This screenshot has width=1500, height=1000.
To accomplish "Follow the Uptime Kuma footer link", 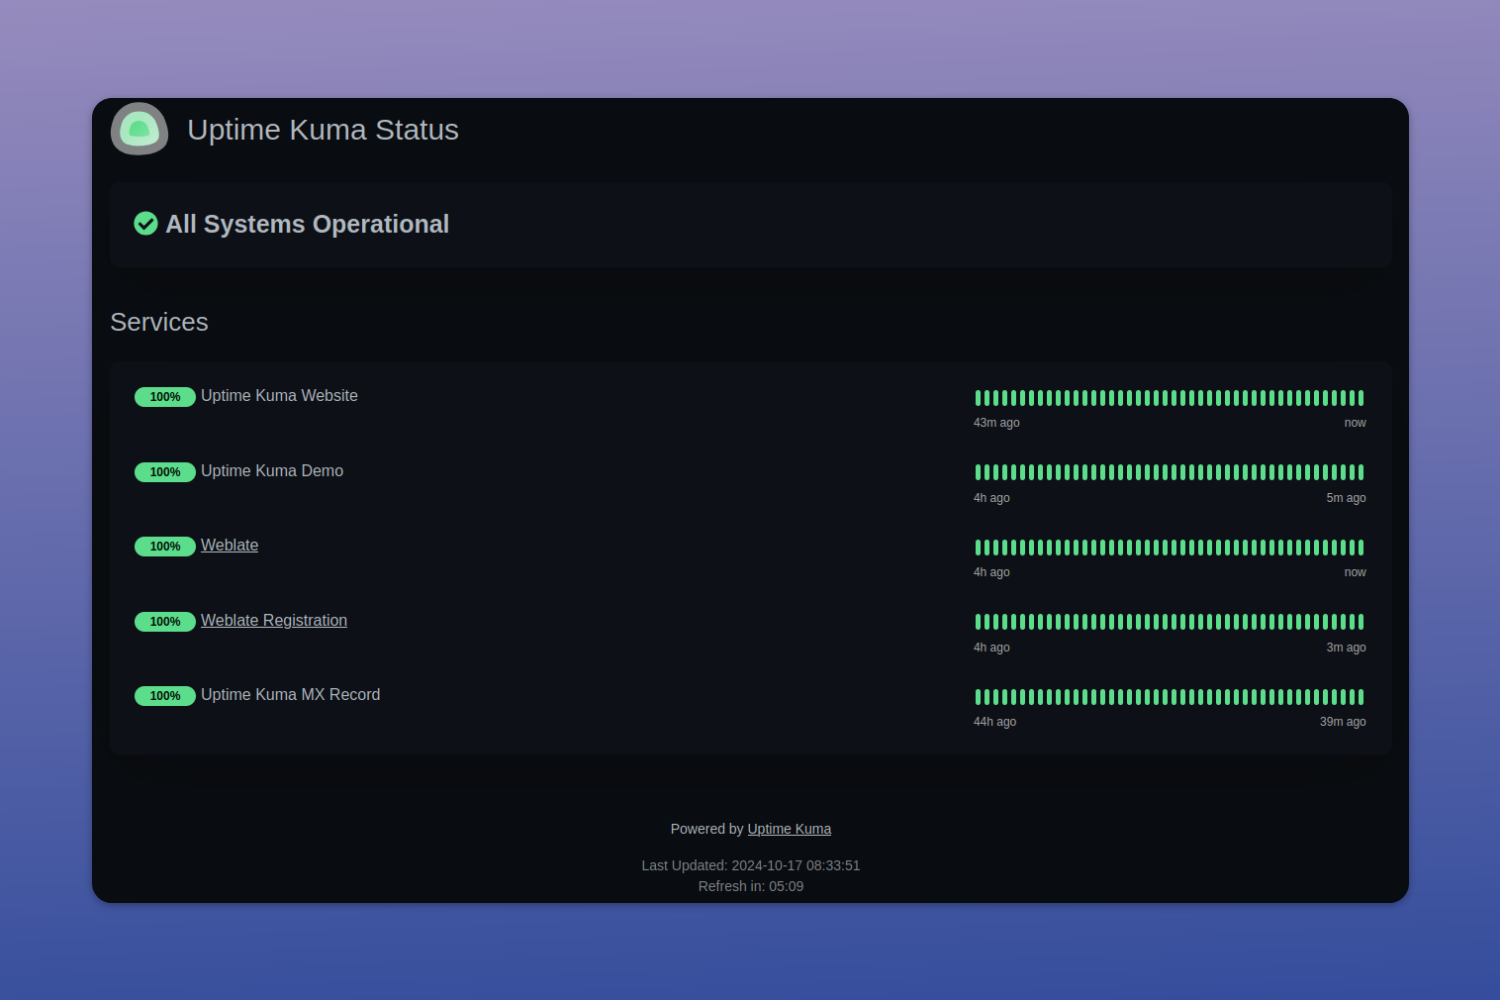I will [x=789, y=829].
